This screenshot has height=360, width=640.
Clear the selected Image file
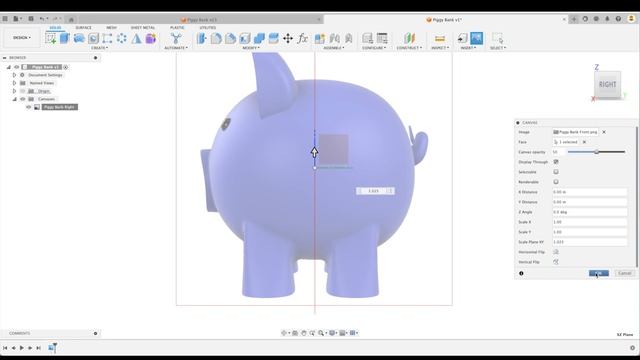pos(604,132)
